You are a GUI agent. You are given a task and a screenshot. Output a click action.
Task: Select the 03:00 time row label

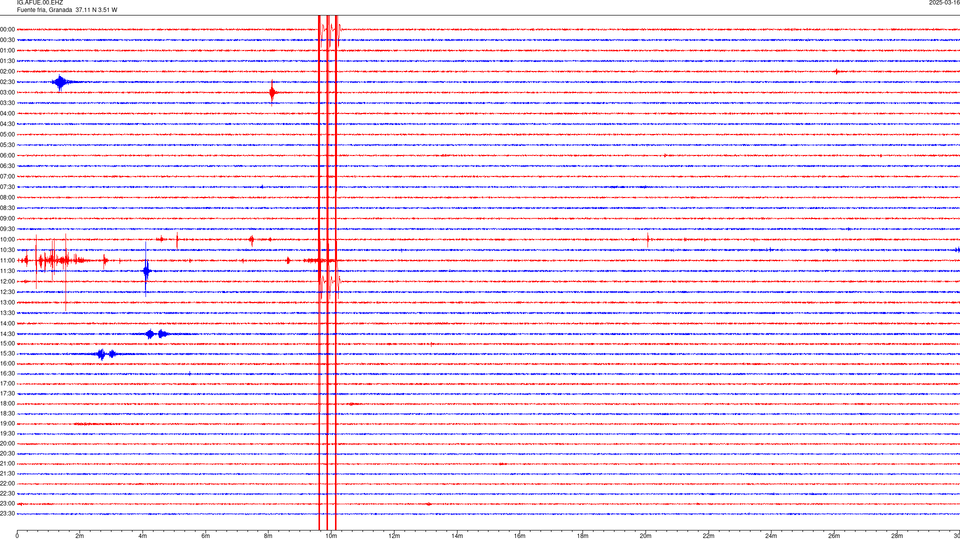[x=7, y=92]
